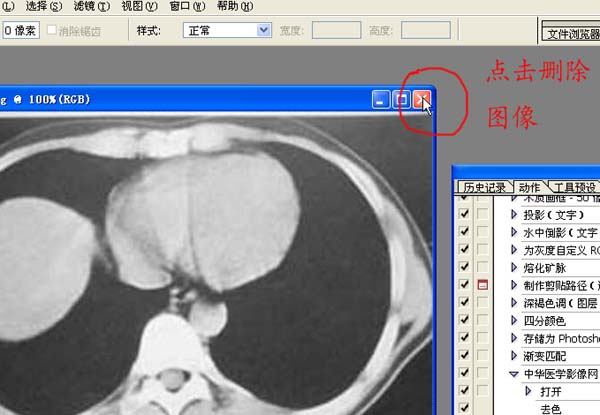Screen dimensions: 600x415
Task: Open the 样式 dropdown showing 正常
Action: 227,30
